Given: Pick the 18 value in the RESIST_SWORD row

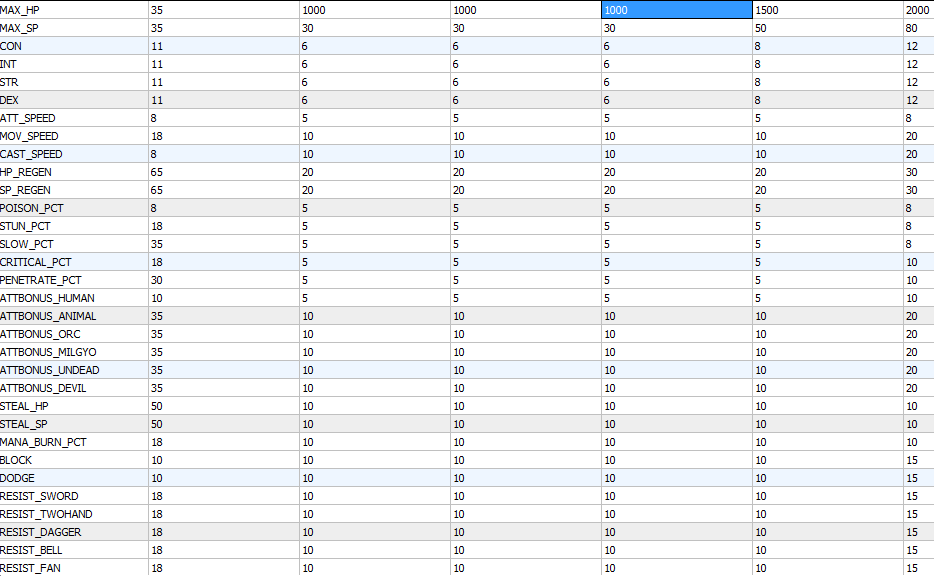Looking at the screenshot, I should (157, 496).
